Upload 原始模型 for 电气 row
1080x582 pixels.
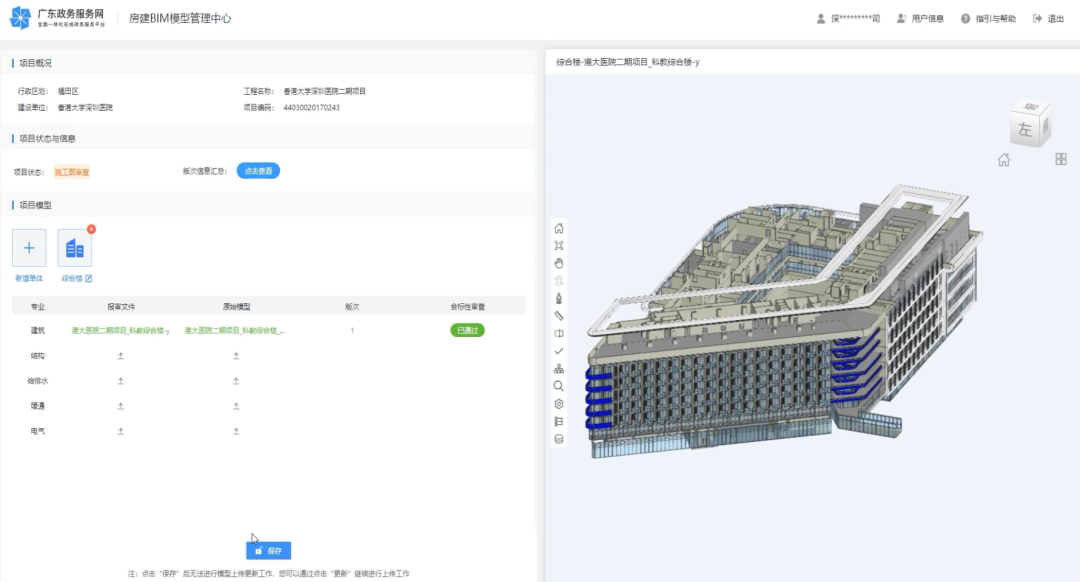click(x=236, y=431)
